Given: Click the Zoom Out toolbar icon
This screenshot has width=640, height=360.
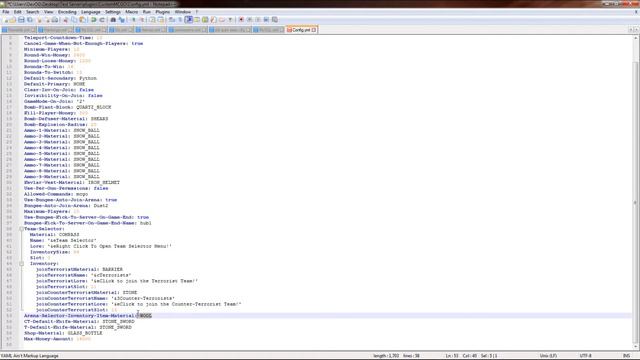Looking at the screenshot, I should point(142,20).
